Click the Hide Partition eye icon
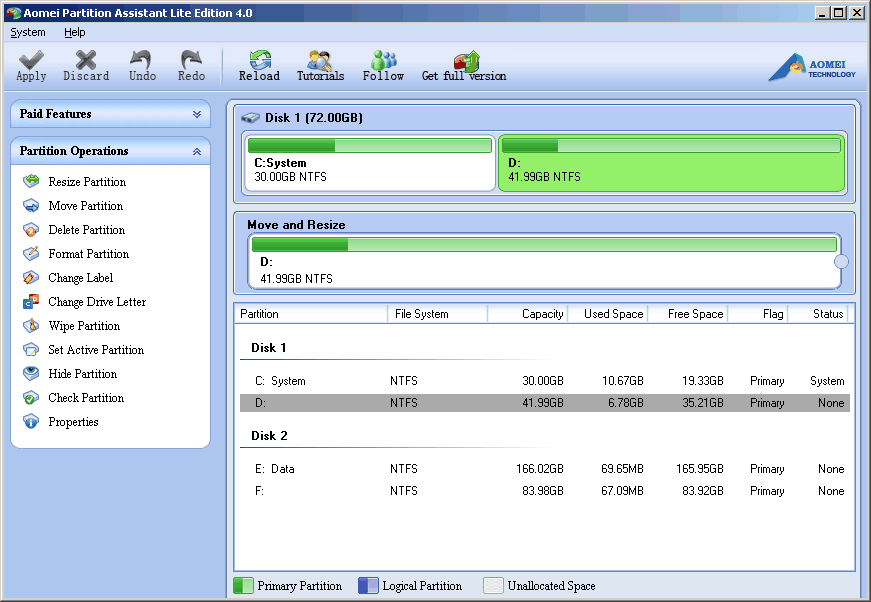This screenshot has width=871, height=602. 31,373
